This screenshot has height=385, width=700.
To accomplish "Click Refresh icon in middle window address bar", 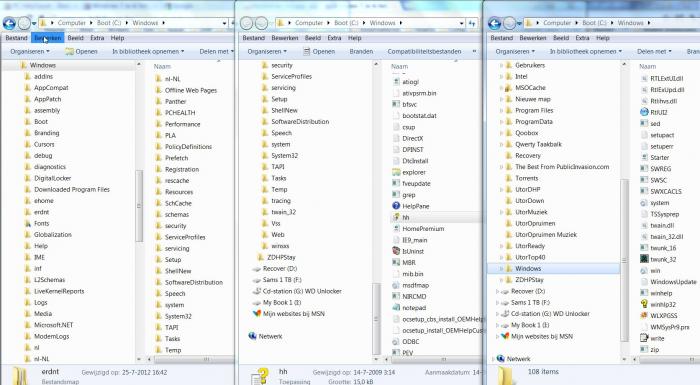I will pos(472,23).
